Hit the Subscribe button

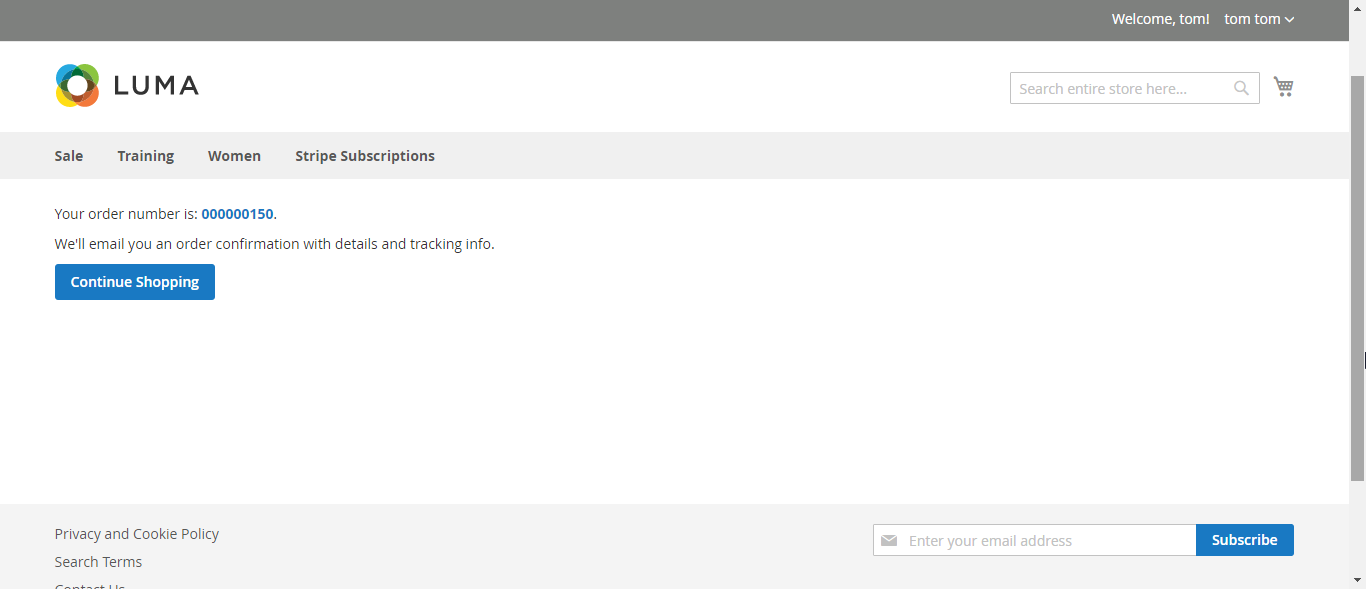tap(1244, 540)
